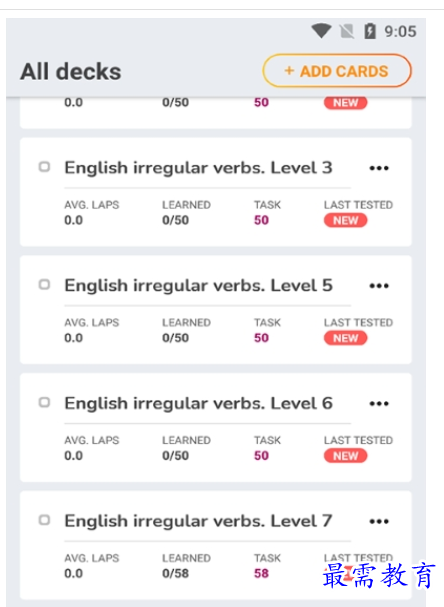This screenshot has width=444, height=607.
Task: Select checkbox for Level 5 deck
Action: click(x=44, y=285)
